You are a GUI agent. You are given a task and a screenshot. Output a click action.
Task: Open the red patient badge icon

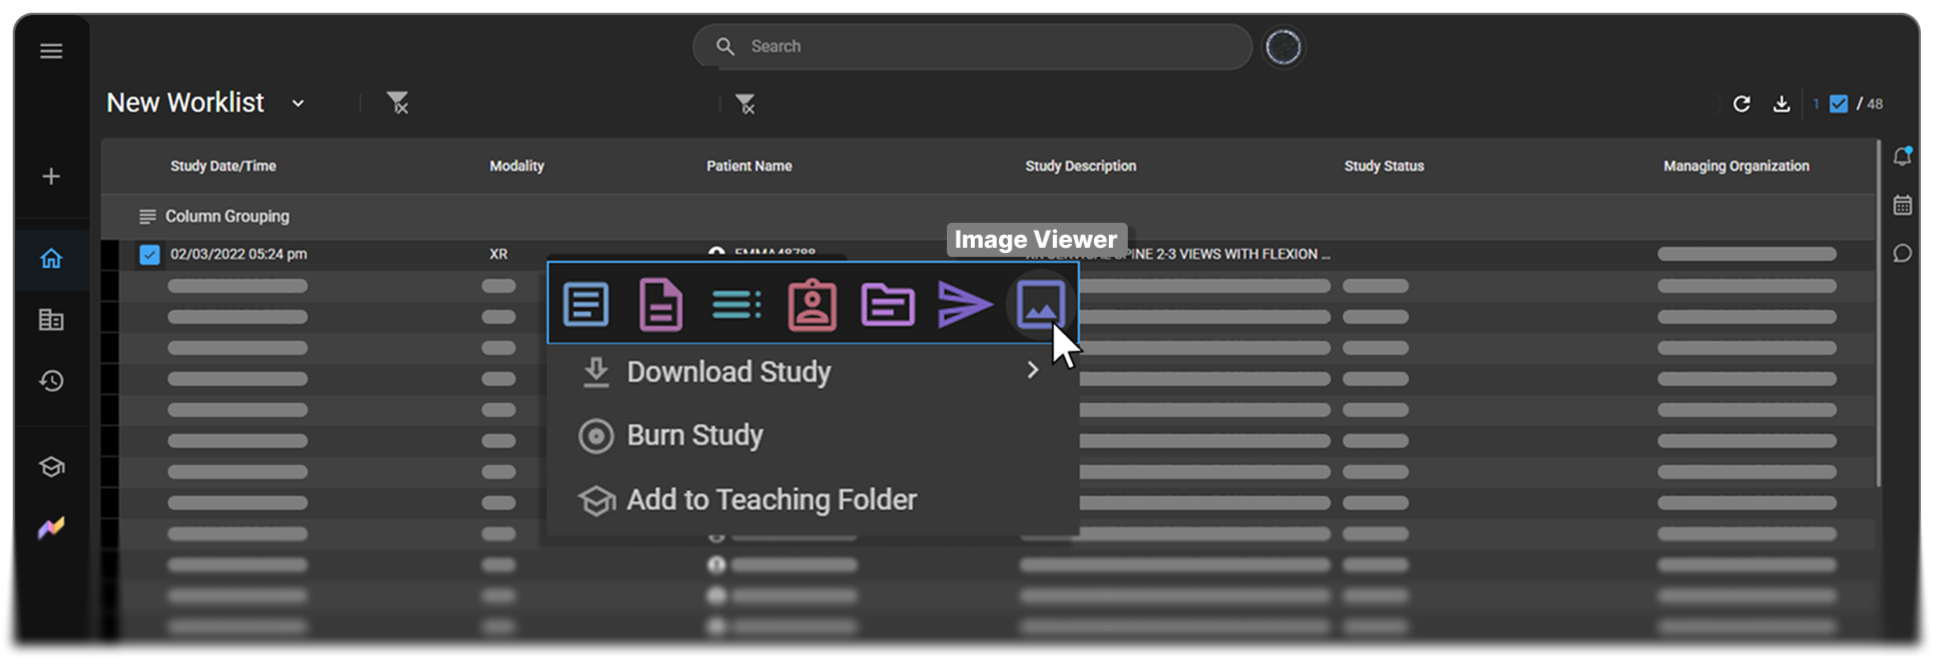tap(812, 304)
